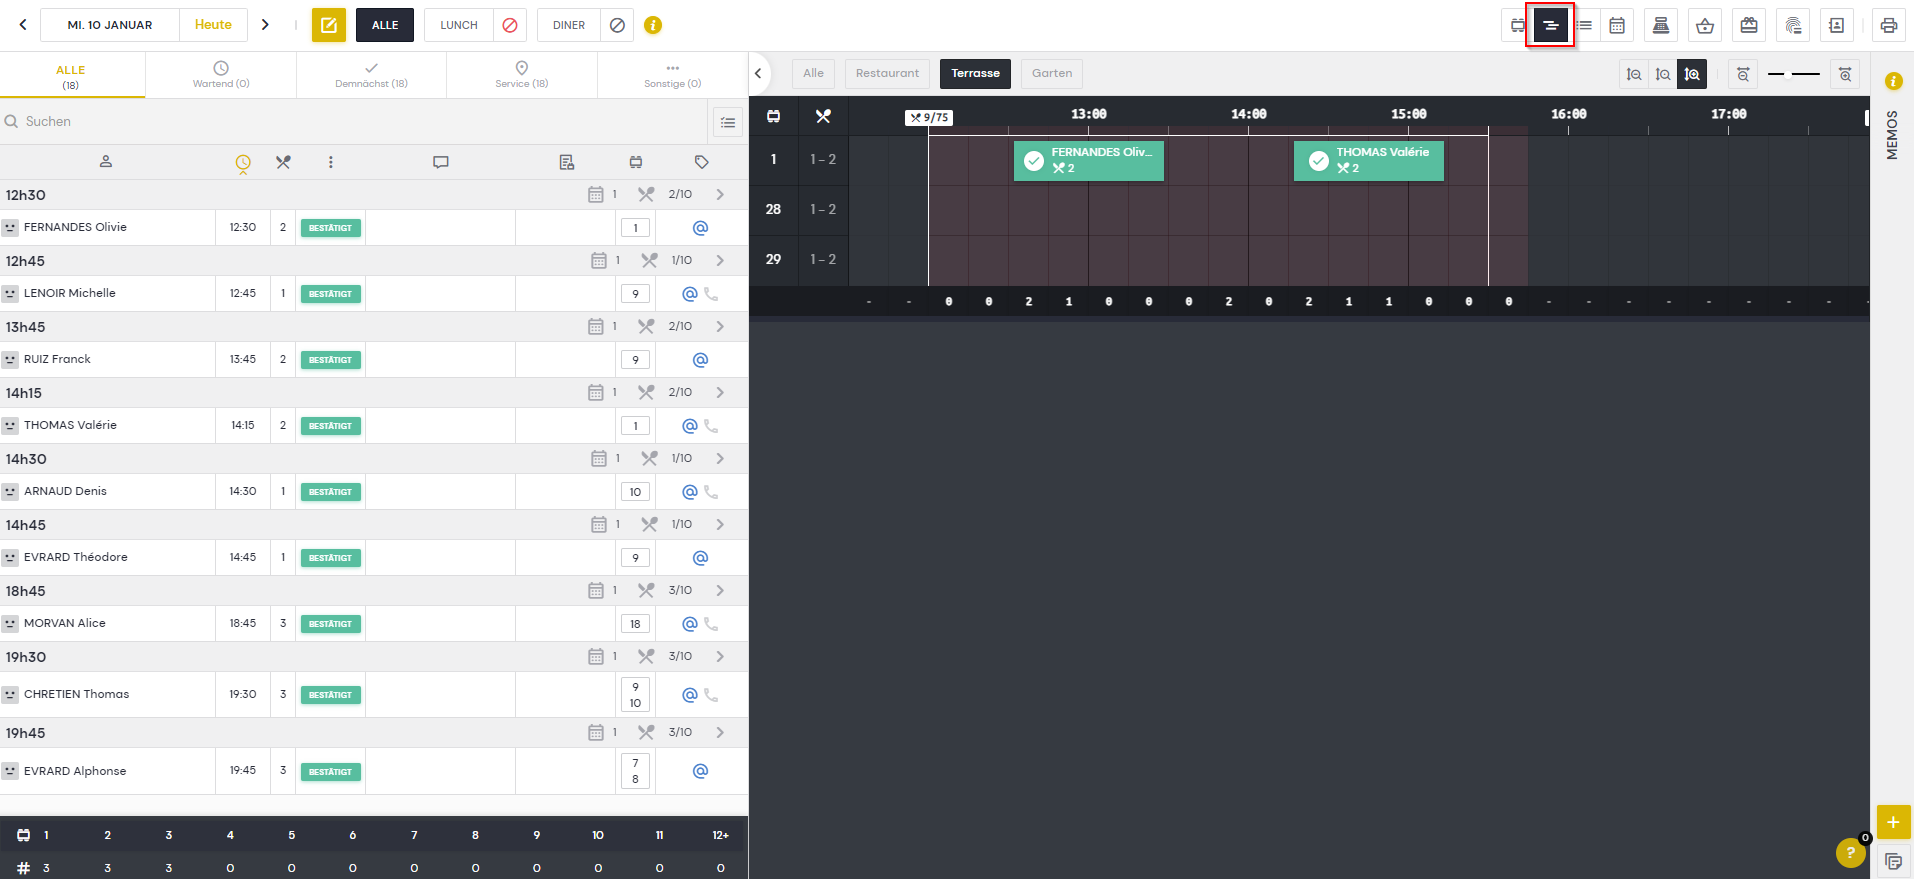
Task: Click the guest name person column header icon
Action: (106, 161)
